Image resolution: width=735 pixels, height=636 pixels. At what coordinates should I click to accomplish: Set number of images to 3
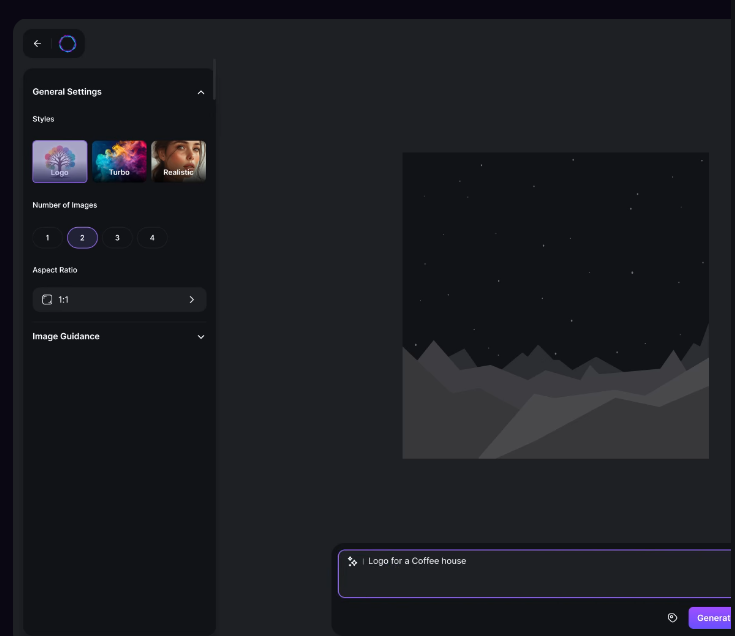coord(117,238)
